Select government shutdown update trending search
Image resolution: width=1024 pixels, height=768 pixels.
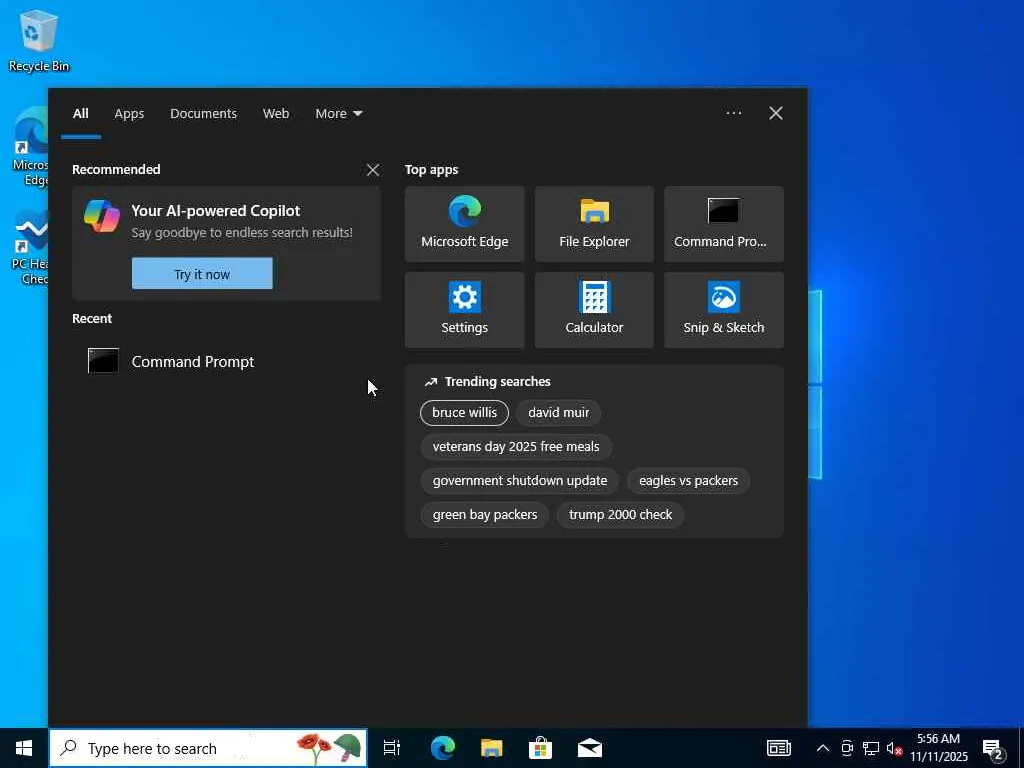(519, 481)
